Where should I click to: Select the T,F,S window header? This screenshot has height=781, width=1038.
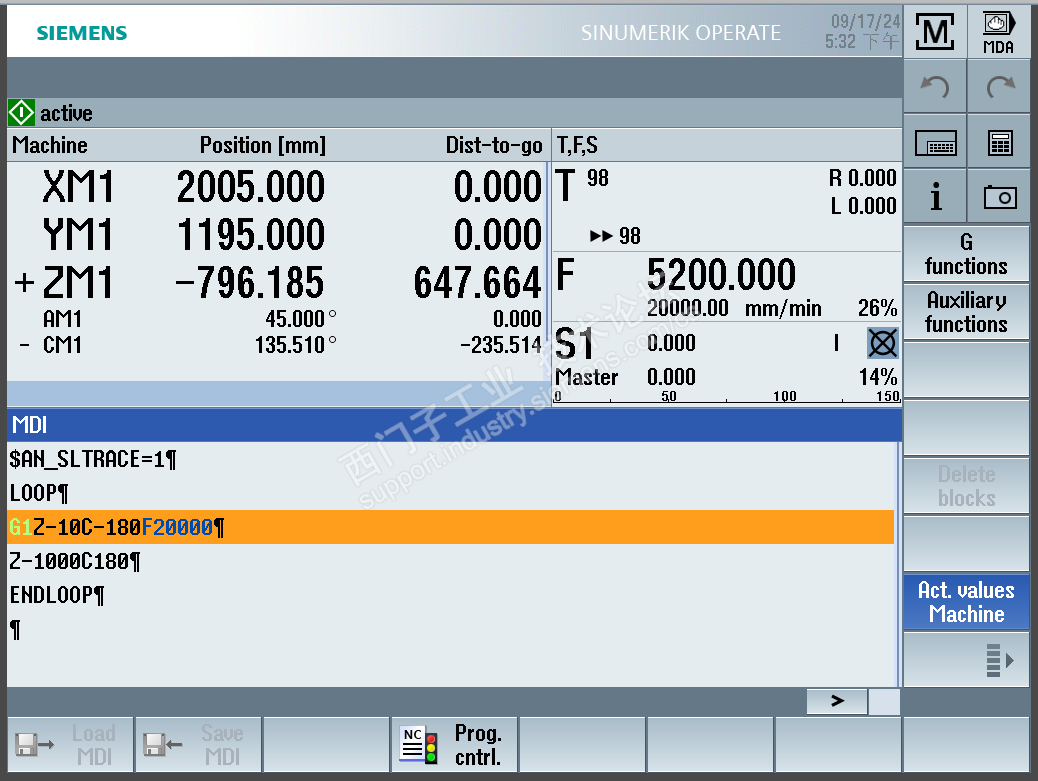(727, 145)
